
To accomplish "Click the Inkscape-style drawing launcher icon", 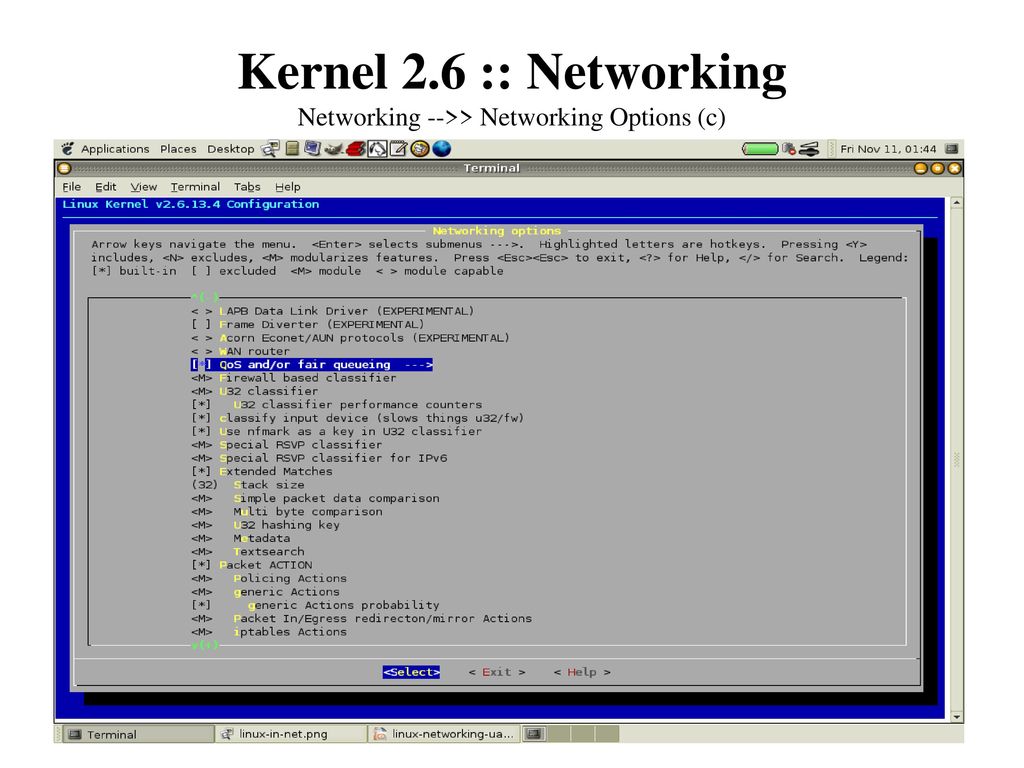I will [377, 149].
